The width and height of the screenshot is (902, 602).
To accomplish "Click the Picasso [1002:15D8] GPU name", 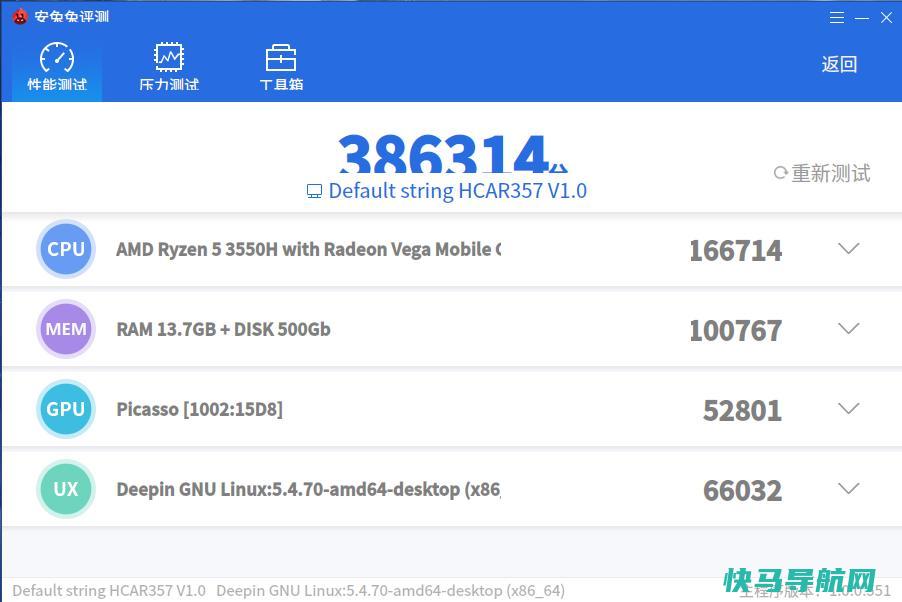I will click(x=200, y=409).
